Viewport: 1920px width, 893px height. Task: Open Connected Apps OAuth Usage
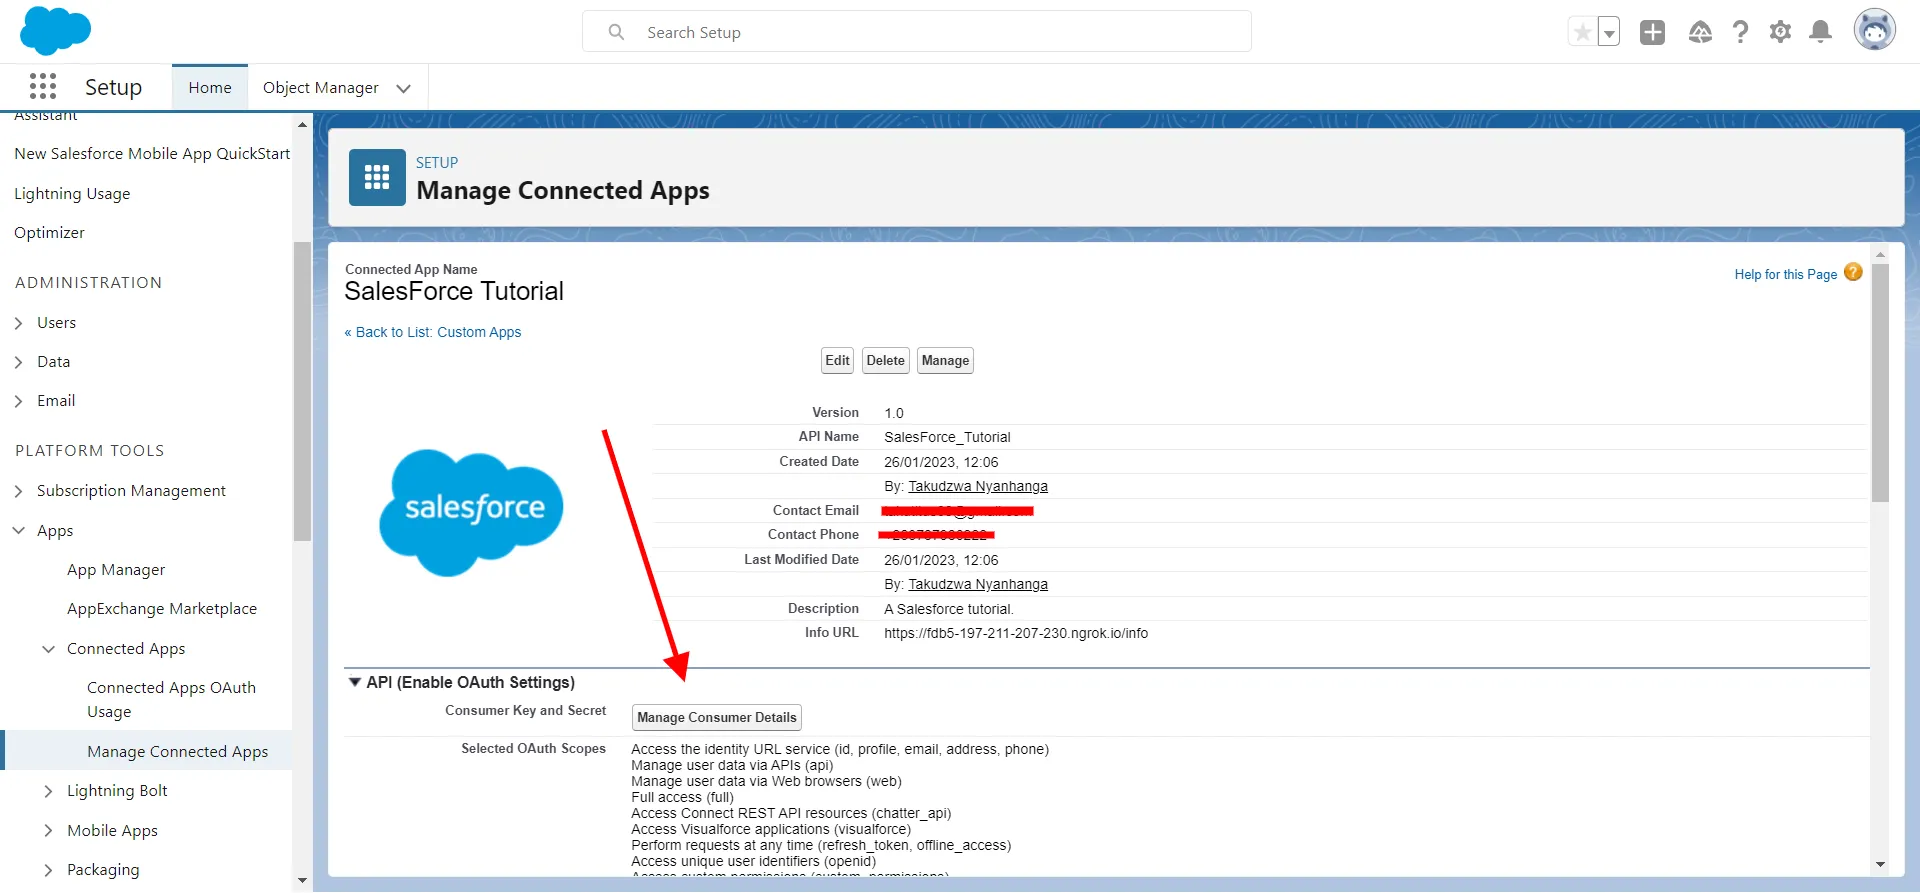pos(171,700)
